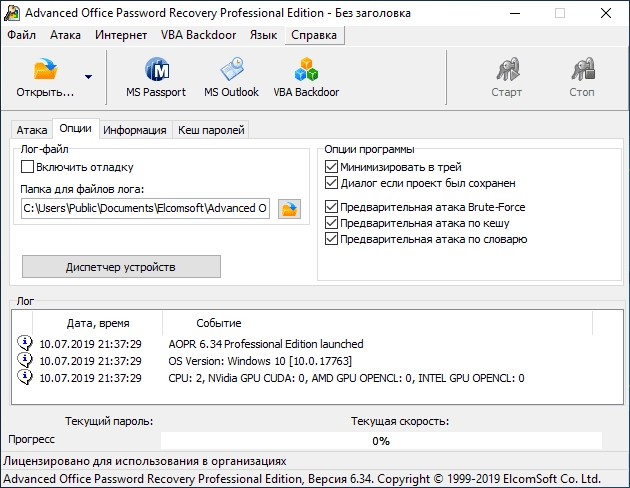Open the Кеш паролей tab
Image resolution: width=630 pixels, height=488 pixels.
tap(211, 130)
